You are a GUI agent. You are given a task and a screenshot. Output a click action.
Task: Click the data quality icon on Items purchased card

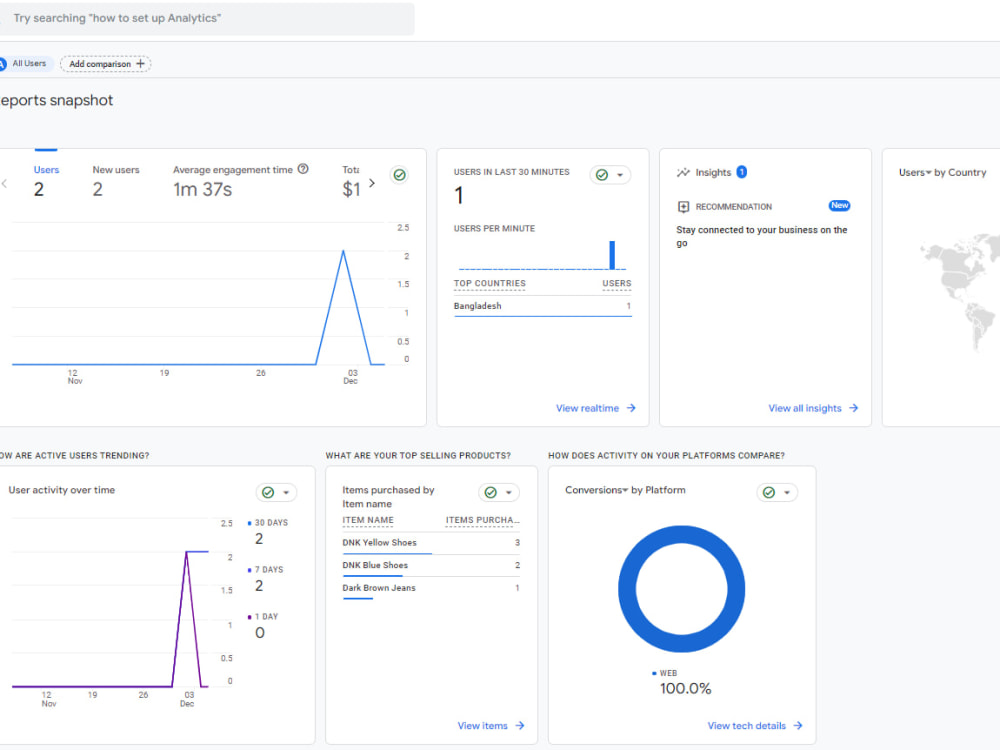tap(490, 492)
